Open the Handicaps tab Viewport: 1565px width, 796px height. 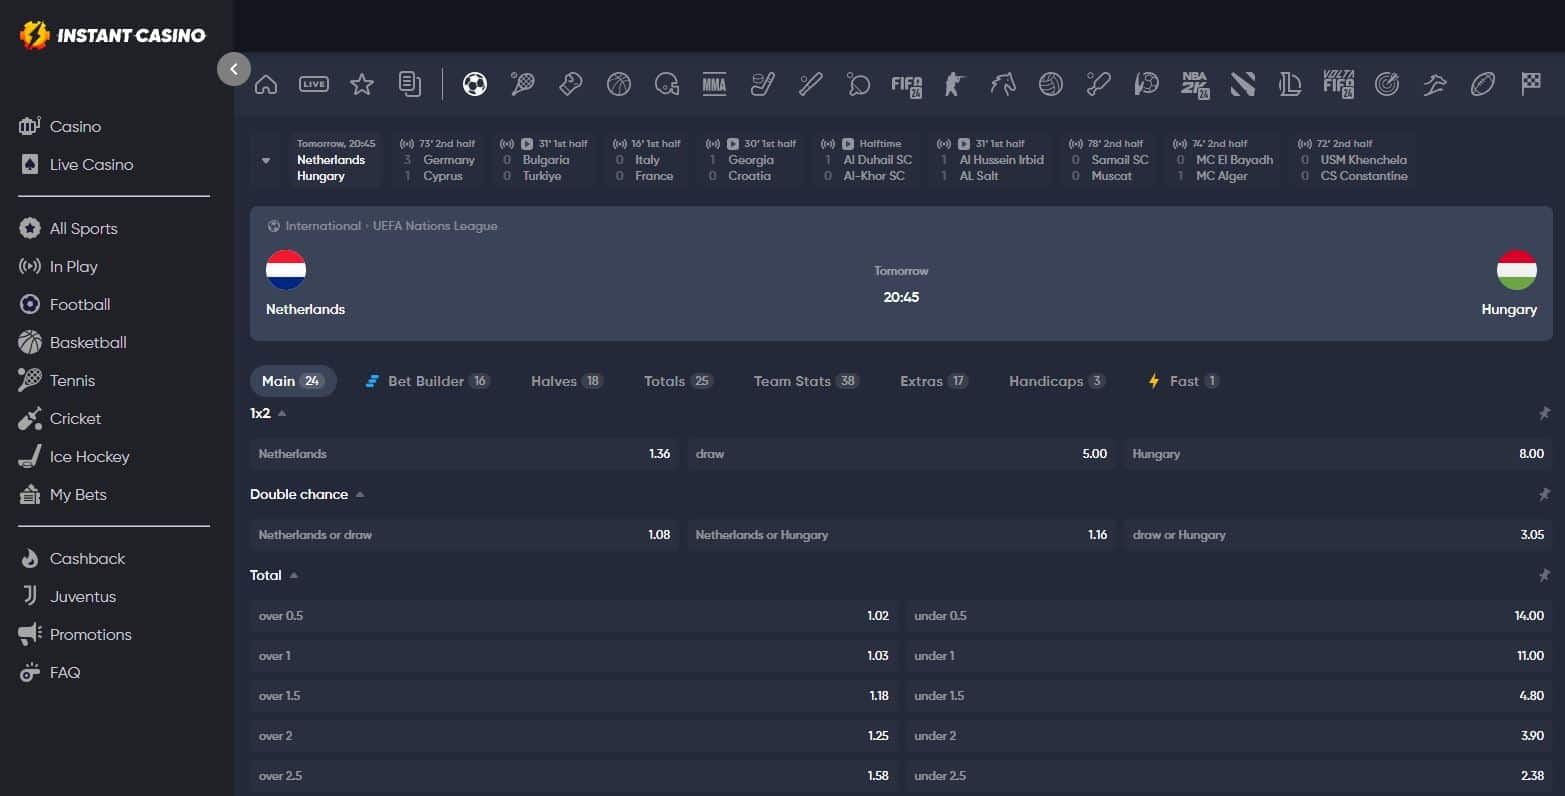[x=1057, y=381]
